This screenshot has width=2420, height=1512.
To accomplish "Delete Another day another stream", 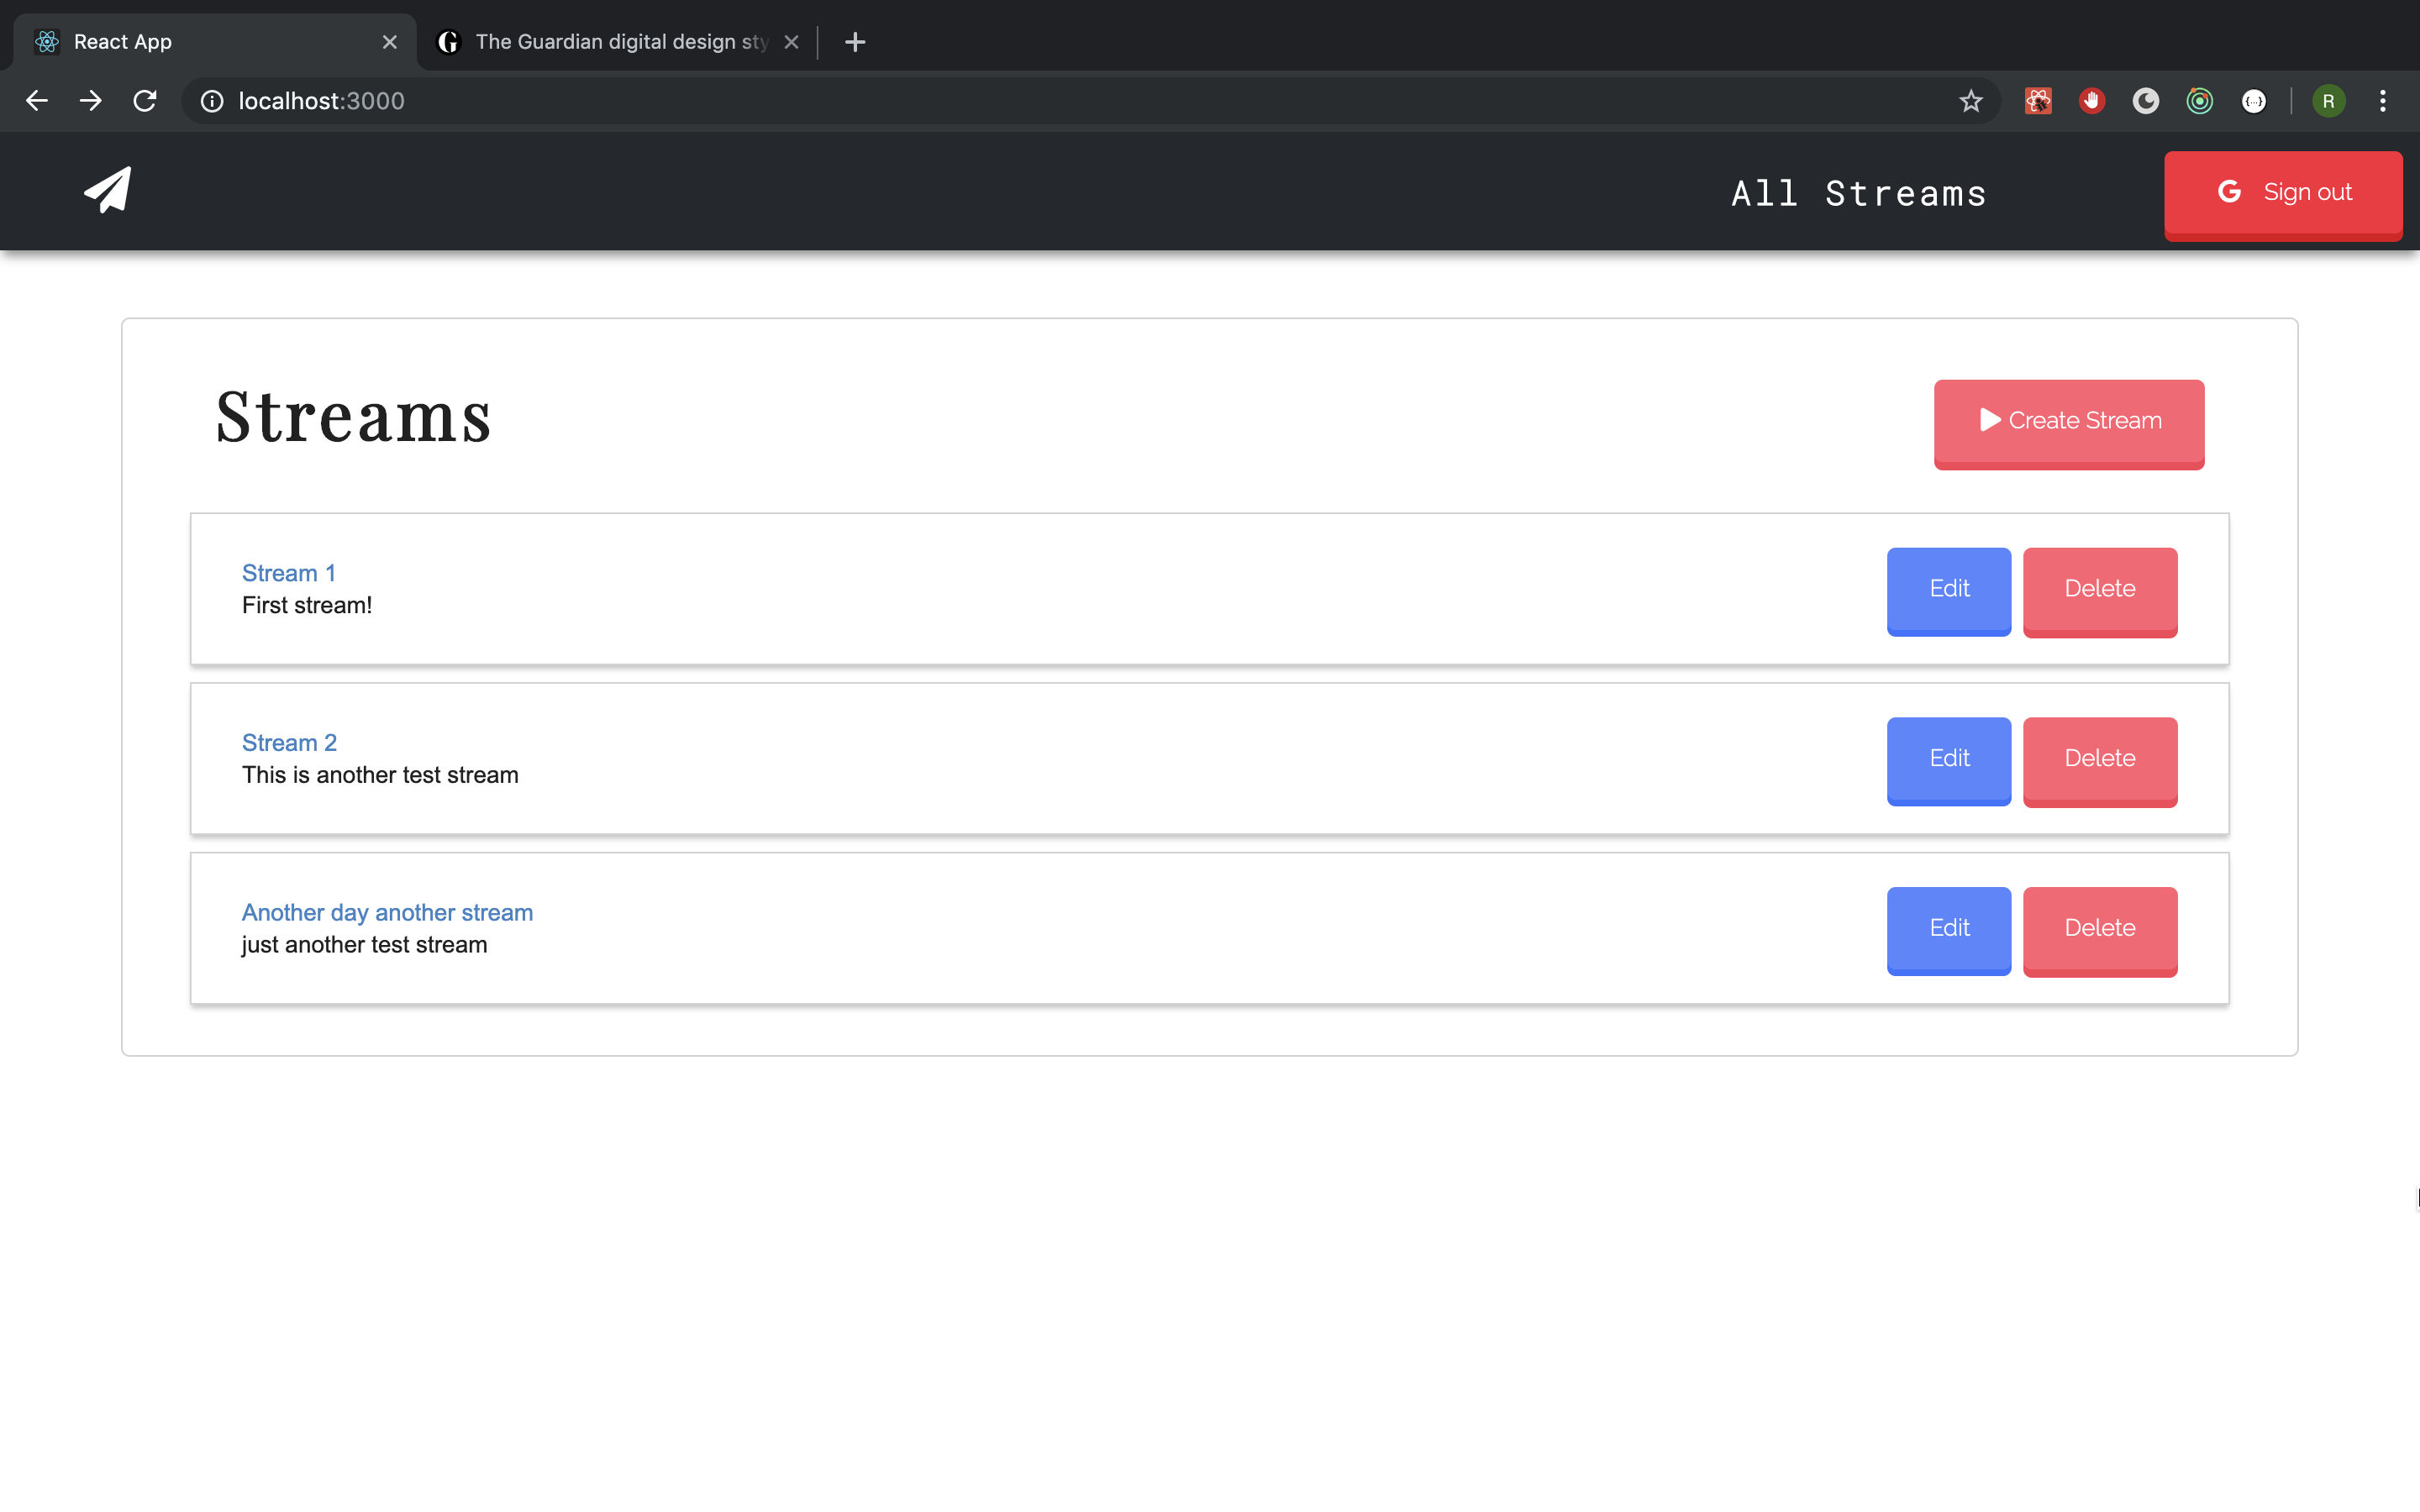I will [2100, 931].
